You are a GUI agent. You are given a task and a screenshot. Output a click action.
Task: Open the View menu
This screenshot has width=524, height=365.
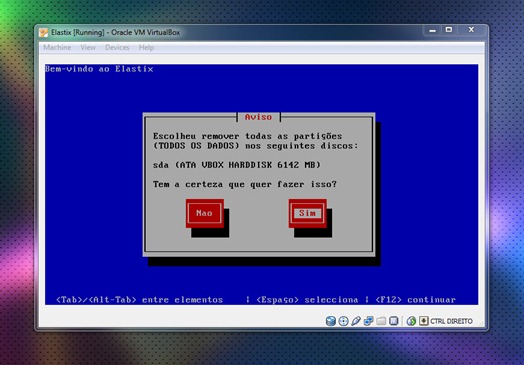pyautogui.click(x=88, y=47)
